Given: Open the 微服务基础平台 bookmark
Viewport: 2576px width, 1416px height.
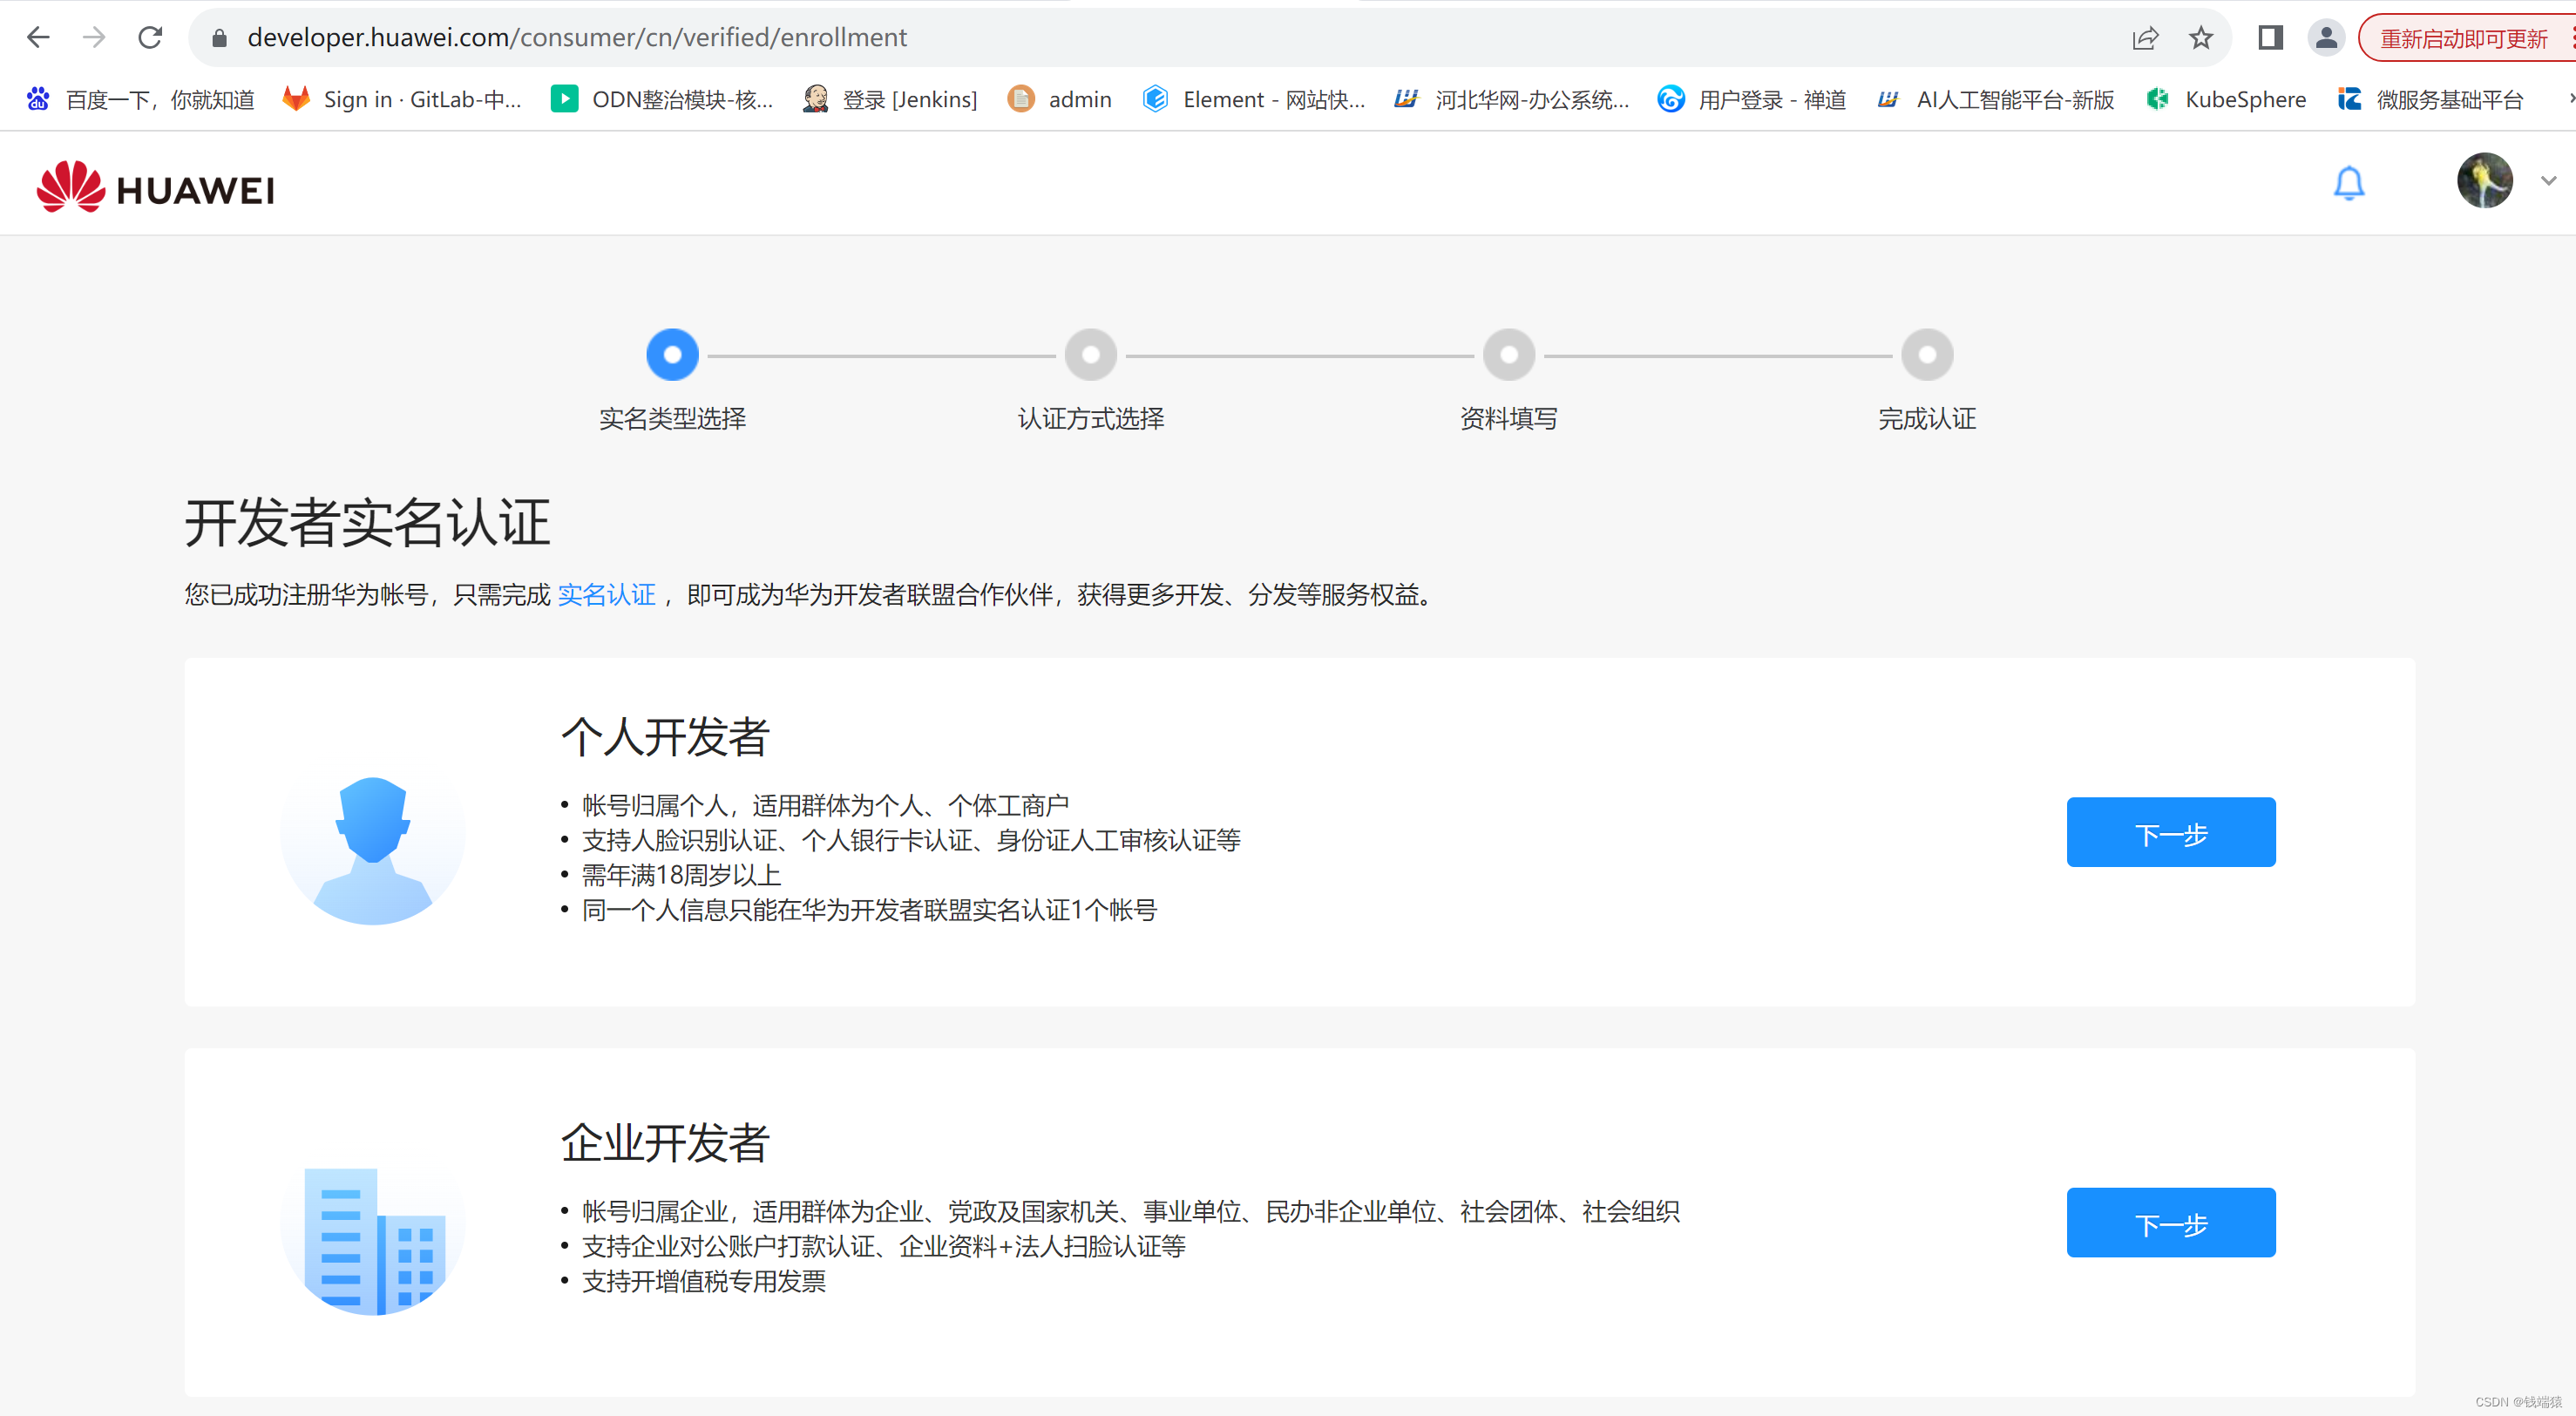Looking at the screenshot, I should point(2430,99).
